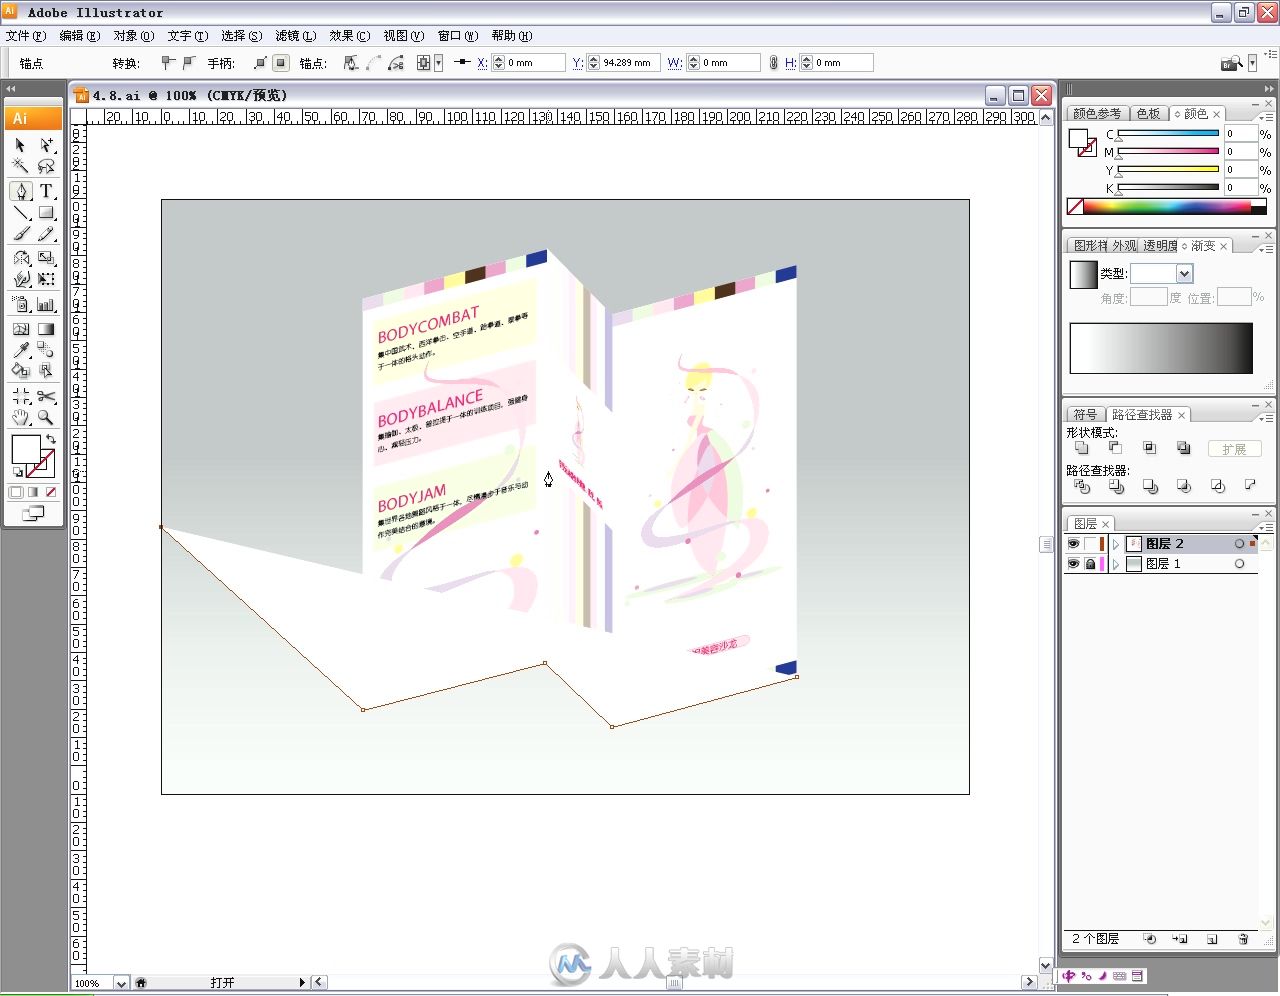
Task: Select the Type tool
Action: point(46,191)
